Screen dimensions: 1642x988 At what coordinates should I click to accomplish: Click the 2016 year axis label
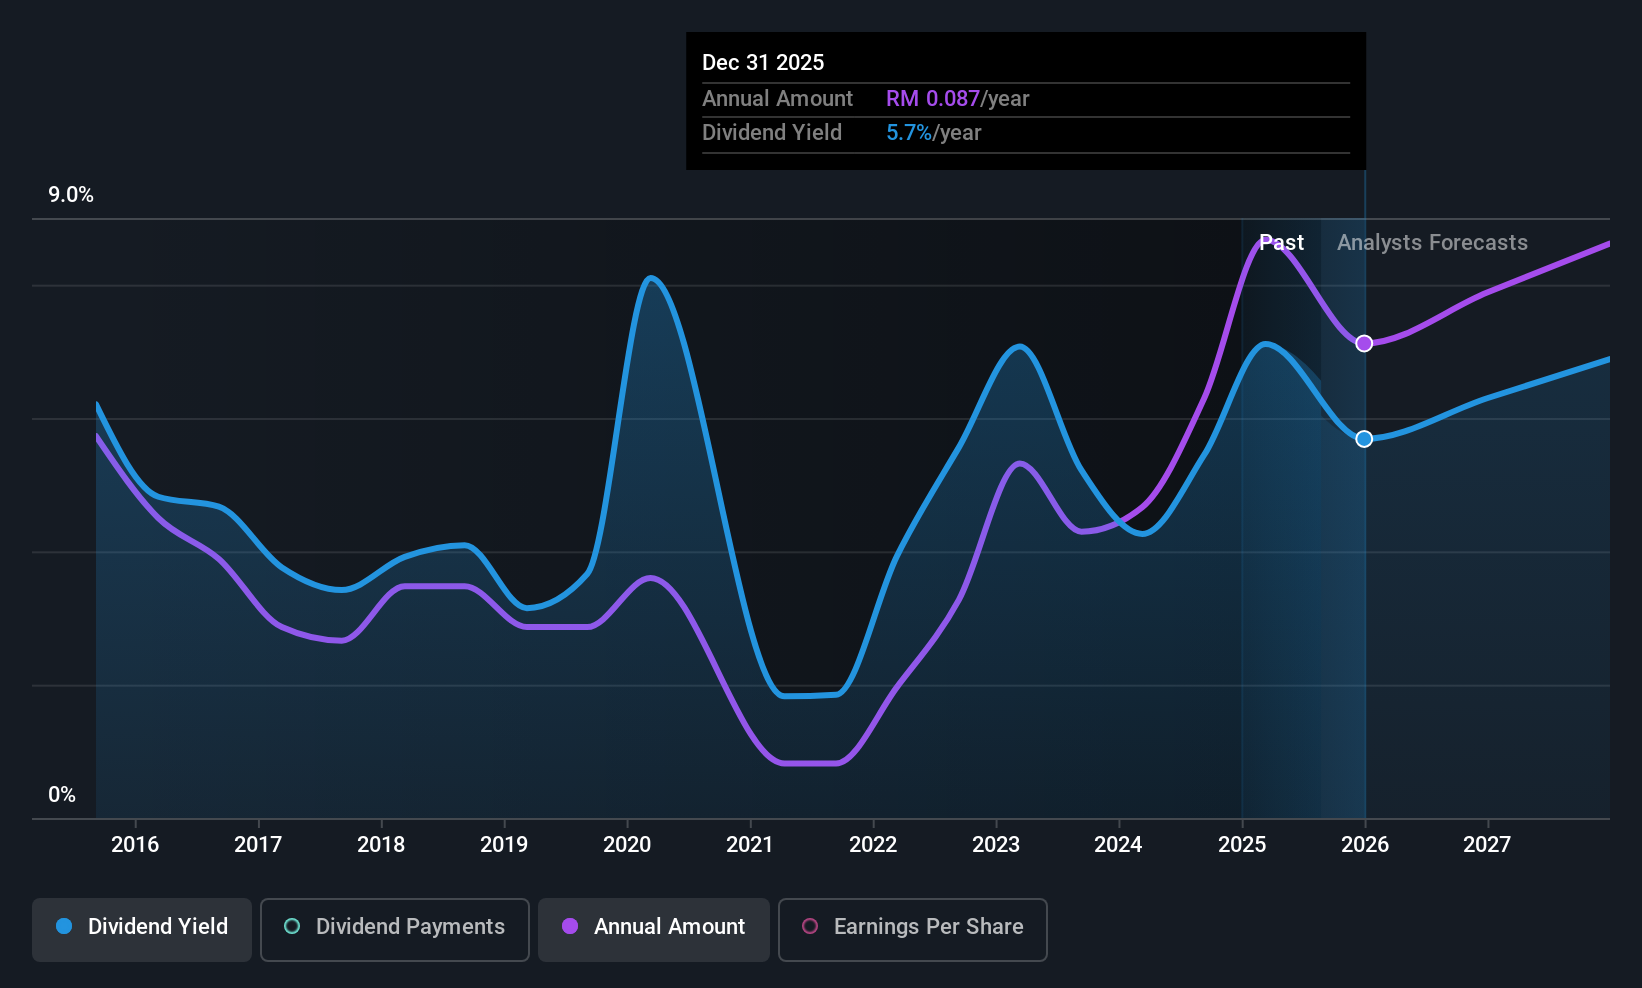click(135, 845)
